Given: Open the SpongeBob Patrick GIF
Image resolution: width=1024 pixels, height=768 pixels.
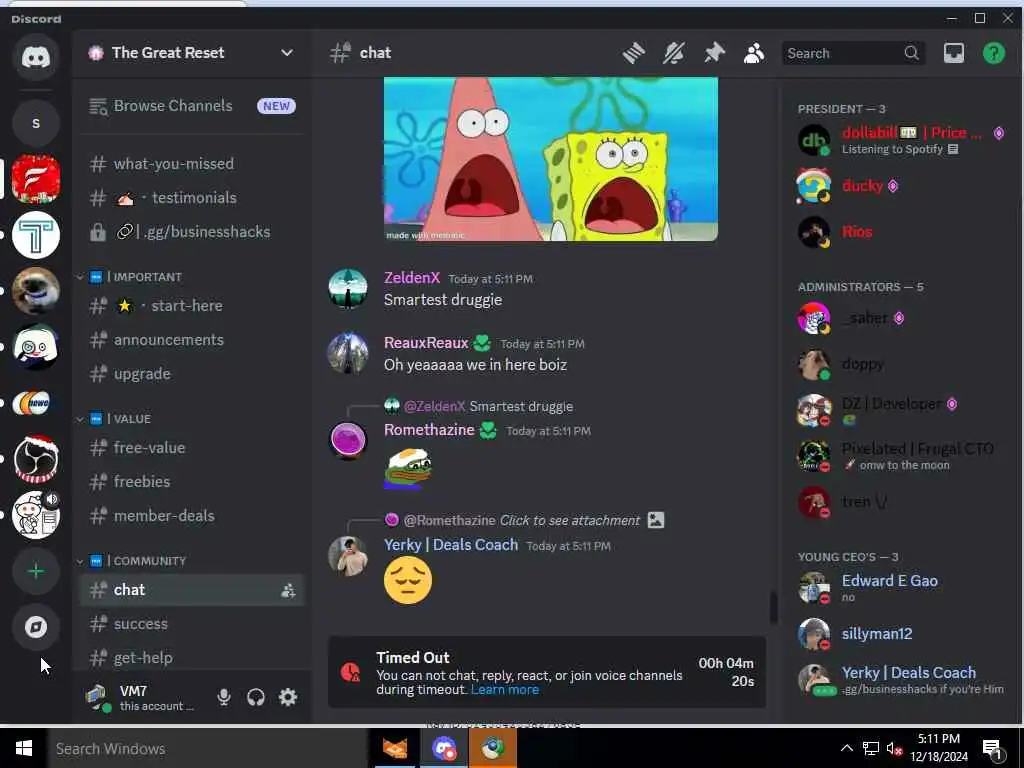Looking at the screenshot, I should (x=551, y=159).
